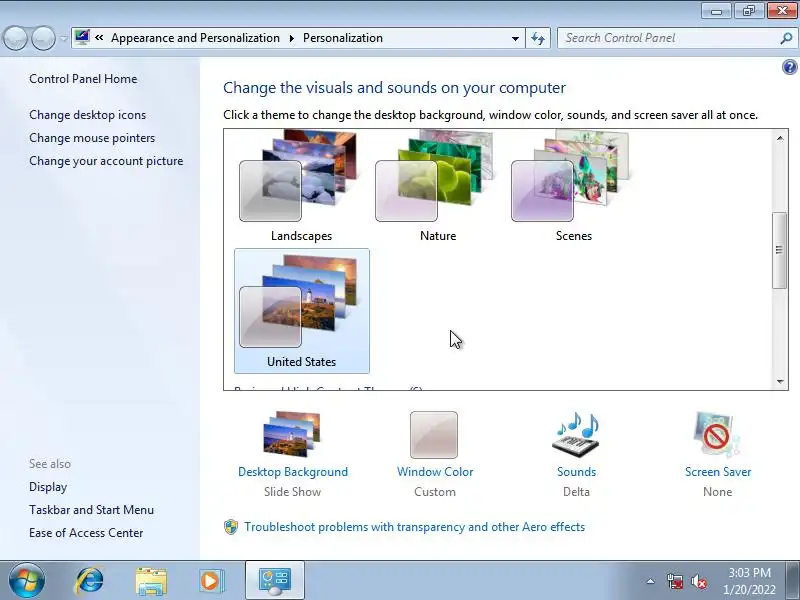Screen dimensions: 800x600
Task: Open Change desktop icons
Action: pyautogui.click(x=87, y=115)
